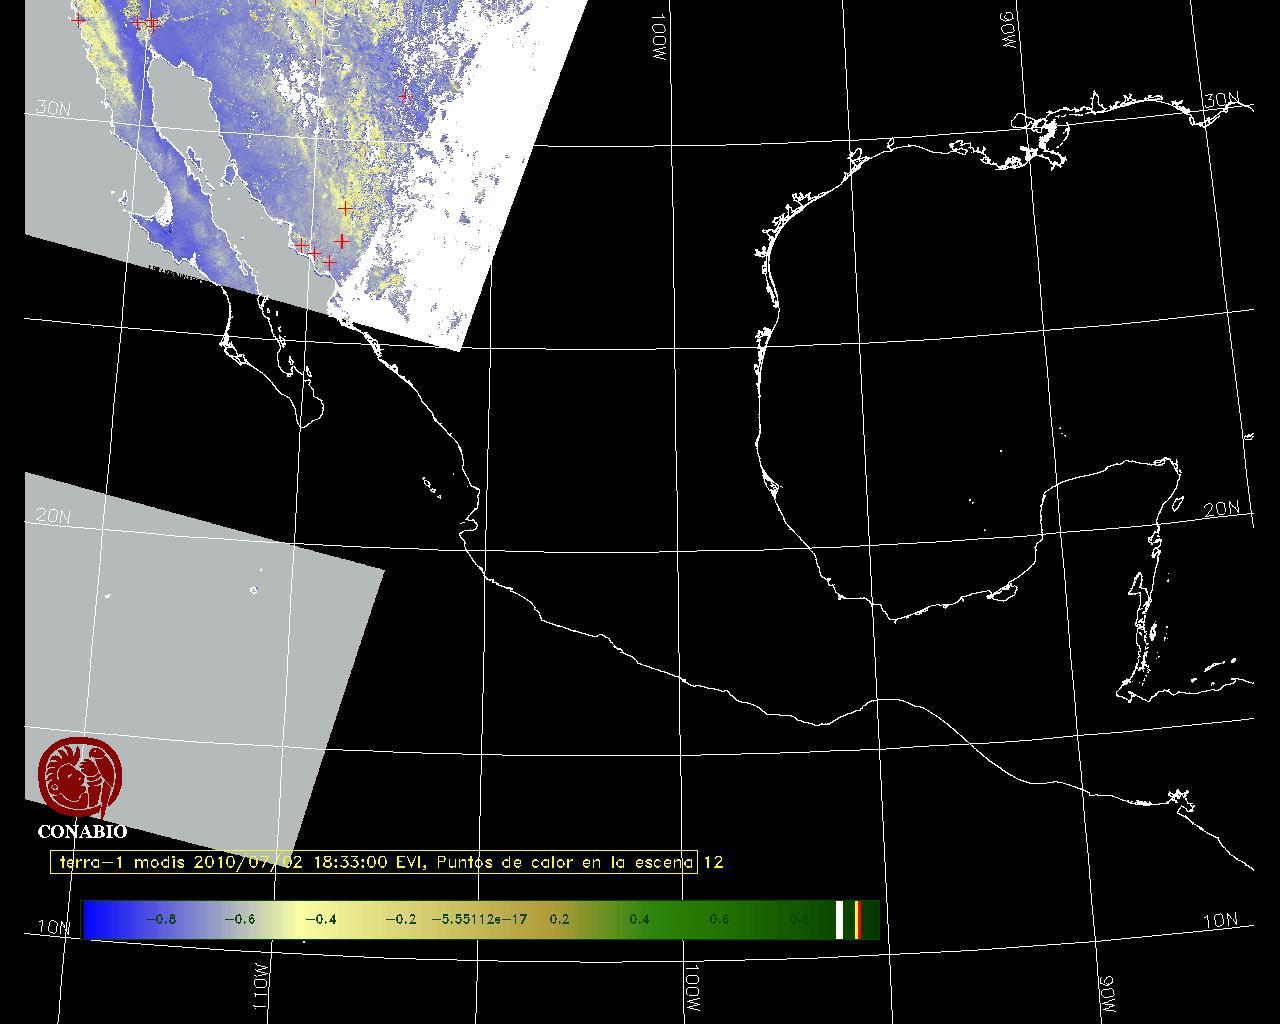Click the -5.55112e-17 value on the color scale
This screenshot has width=1280, height=1024.
click(479, 919)
